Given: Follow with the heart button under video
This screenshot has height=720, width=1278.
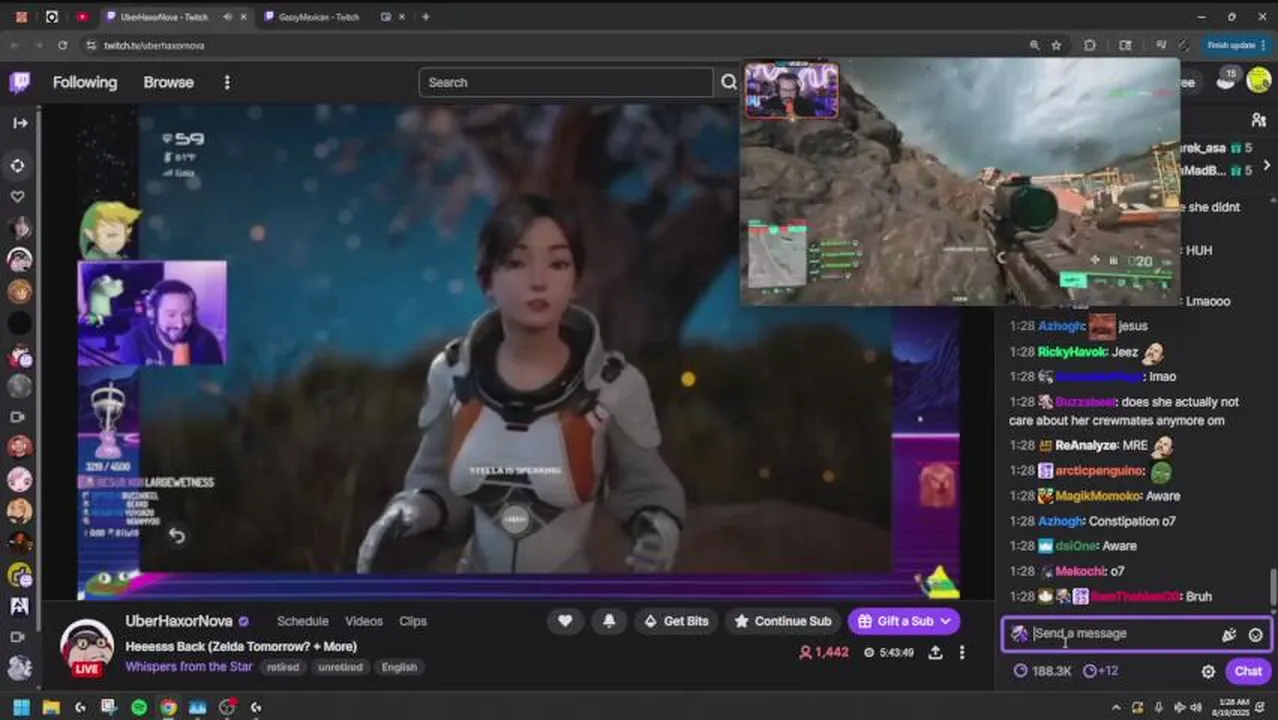Looking at the screenshot, I should [565, 621].
